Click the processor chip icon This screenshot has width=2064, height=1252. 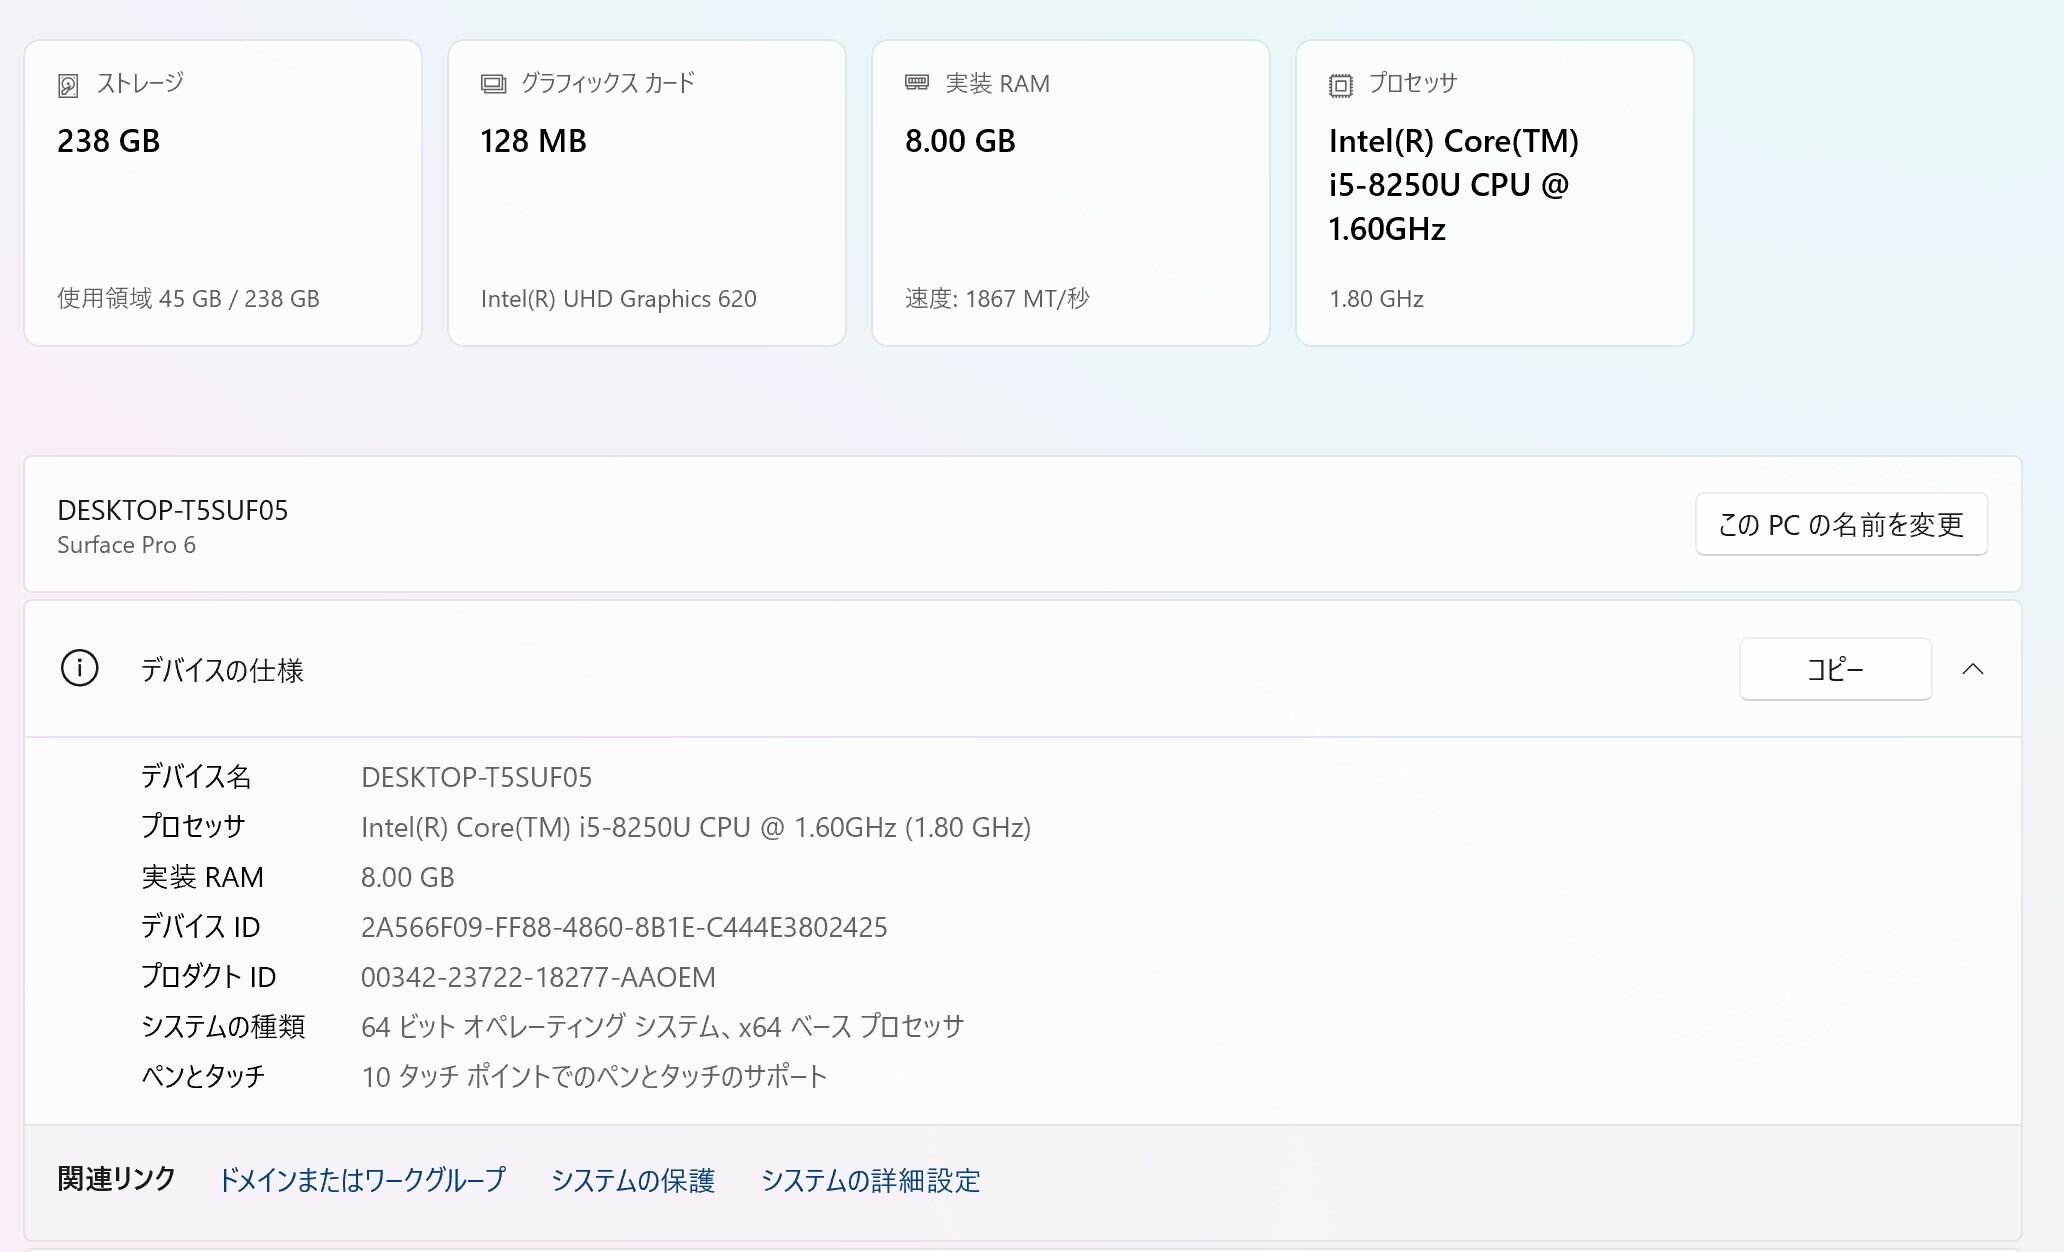click(x=1341, y=85)
